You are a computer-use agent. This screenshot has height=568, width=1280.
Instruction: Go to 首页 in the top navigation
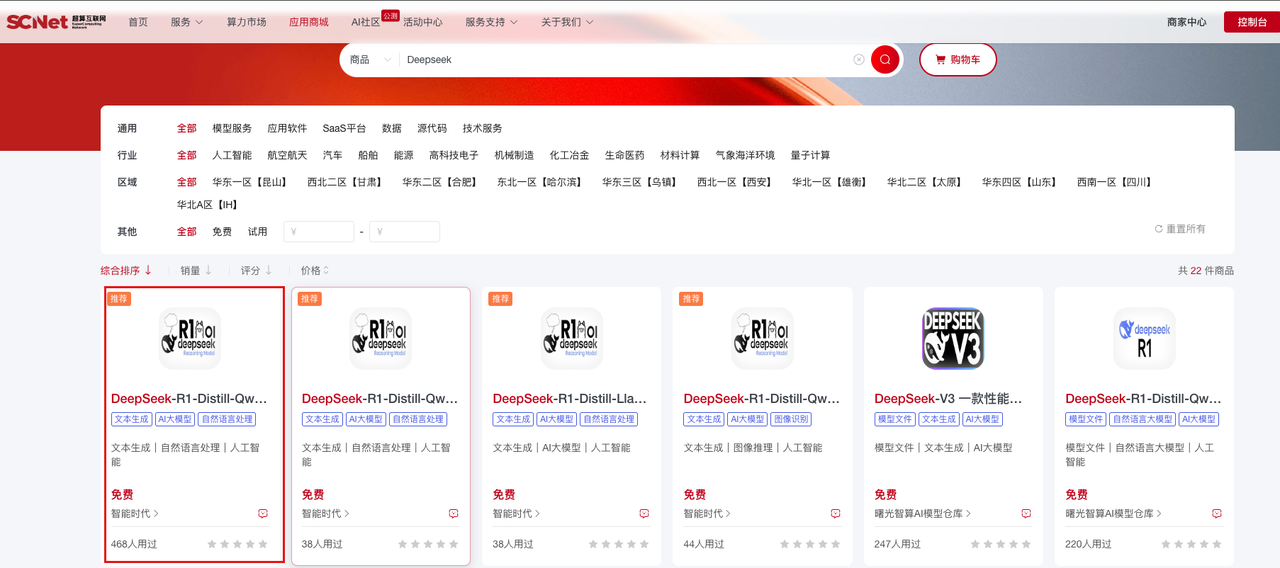coord(138,22)
